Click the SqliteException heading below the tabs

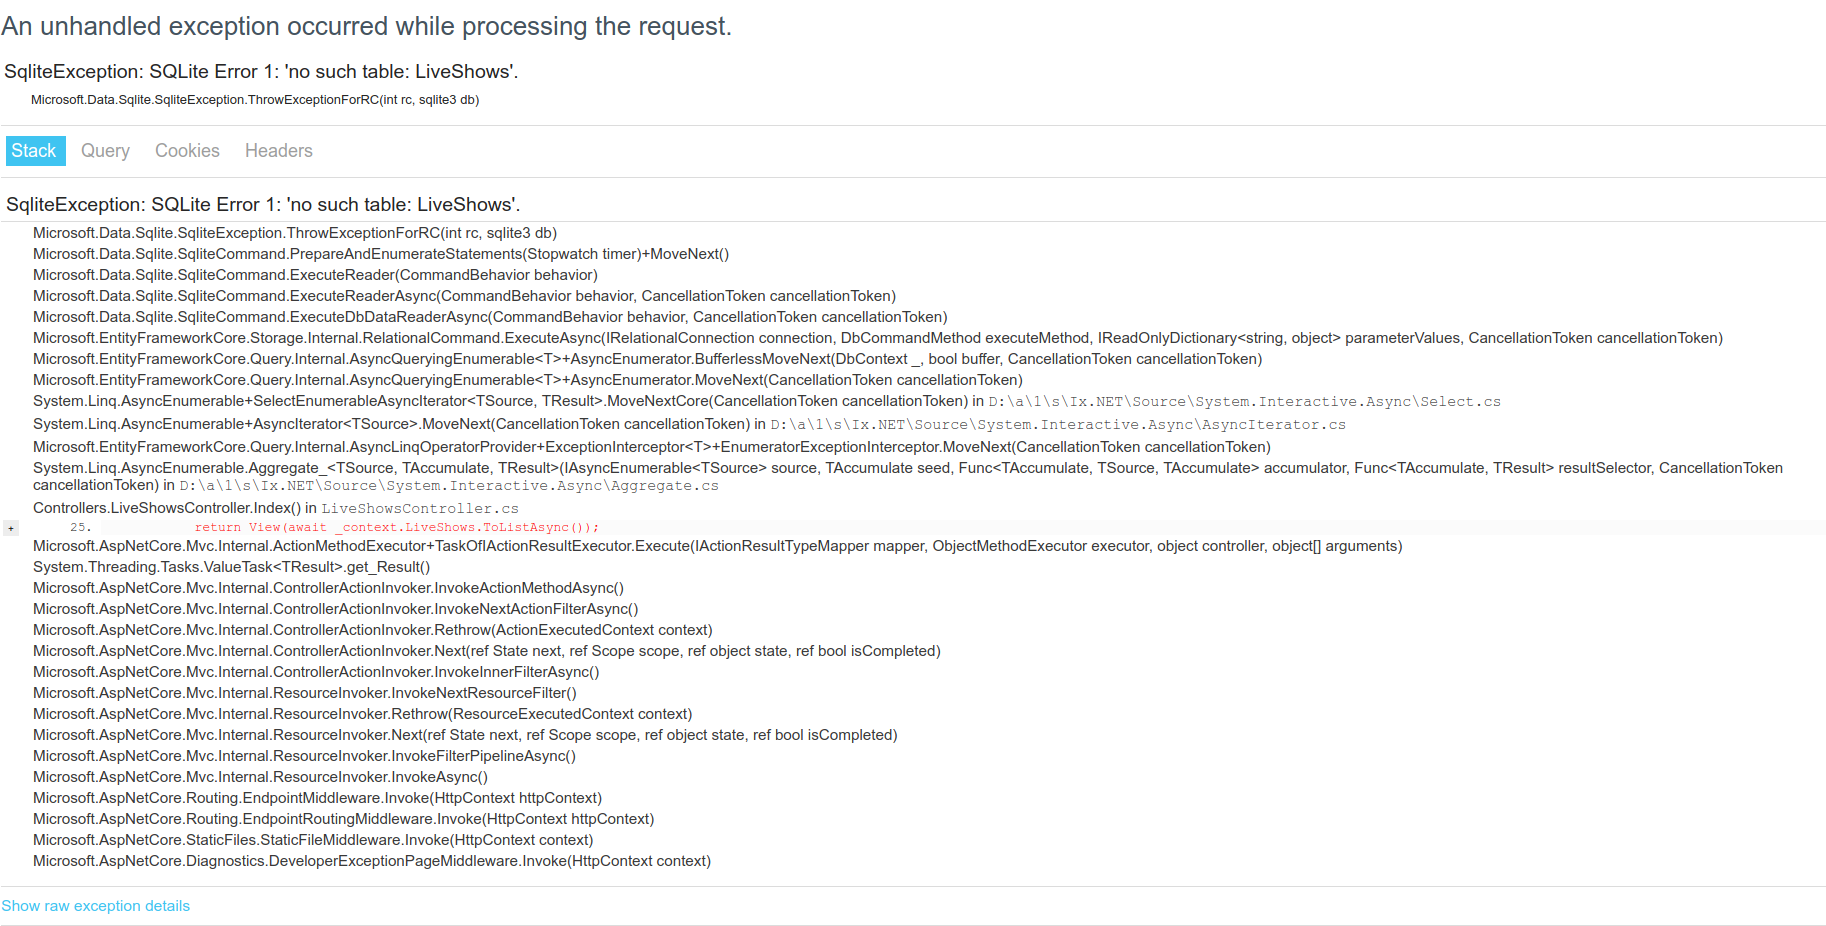[x=263, y=205]
